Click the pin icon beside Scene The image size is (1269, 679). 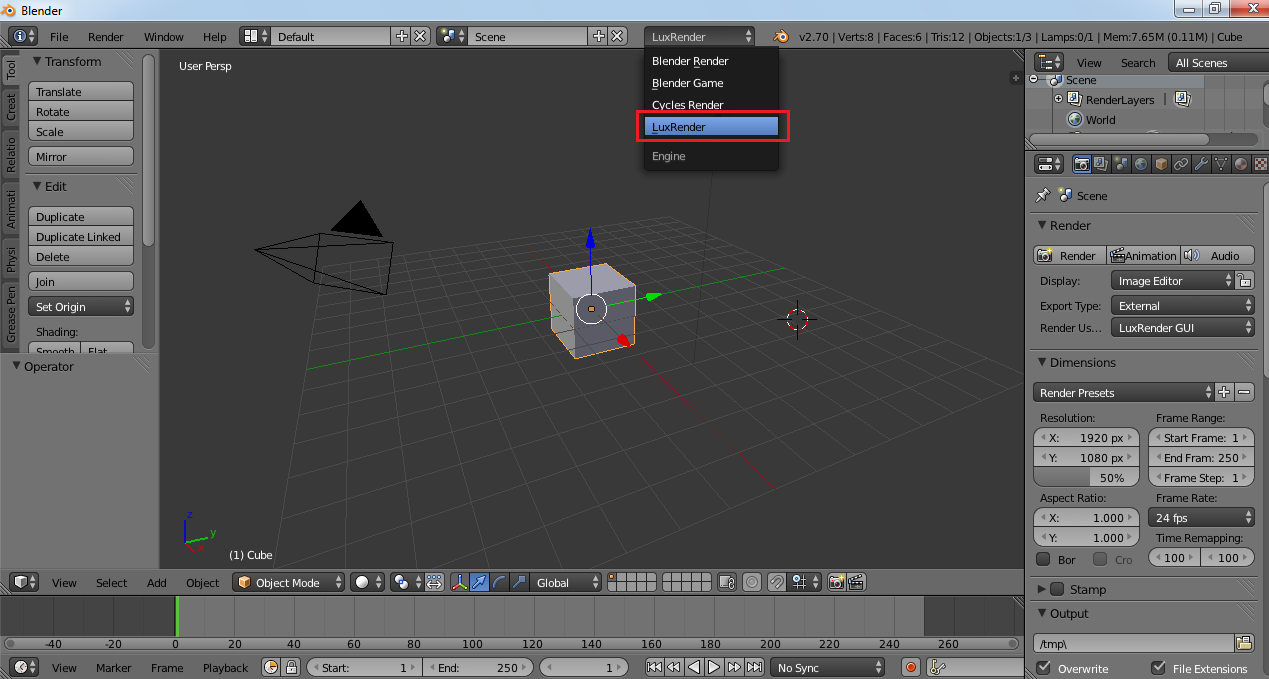point(1043,195)
